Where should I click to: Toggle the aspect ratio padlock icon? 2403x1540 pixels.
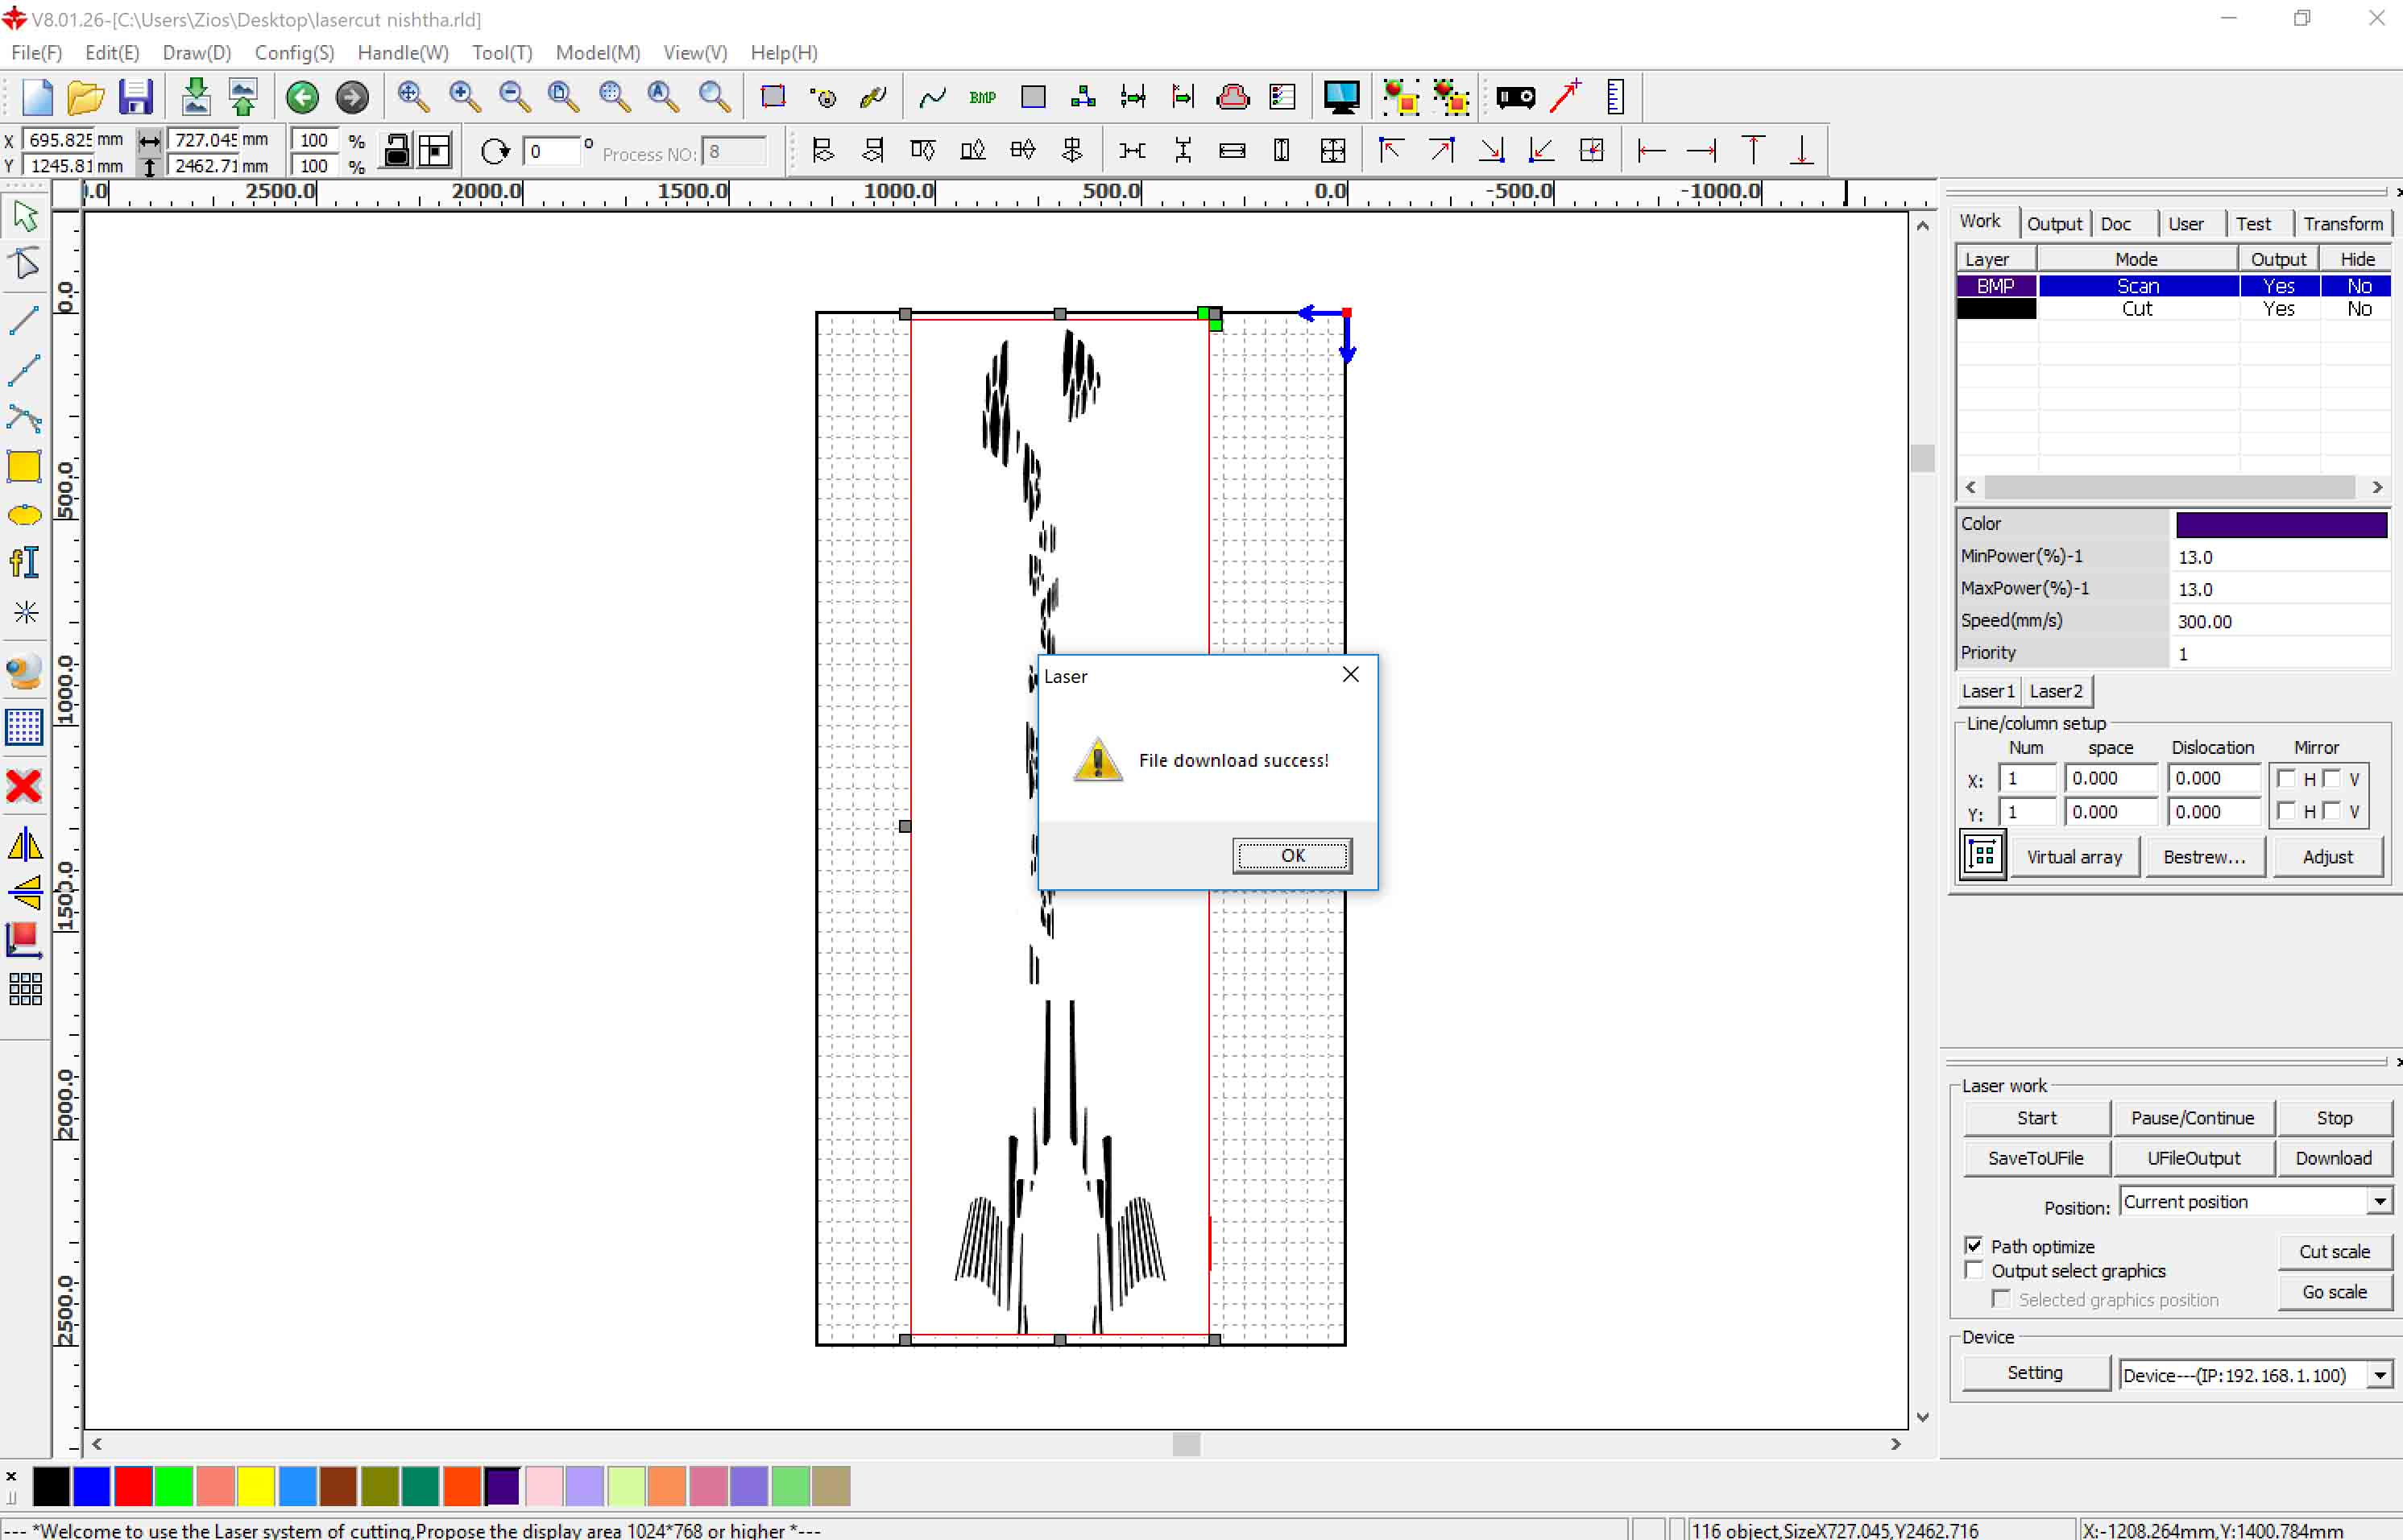tap(396, 151)
